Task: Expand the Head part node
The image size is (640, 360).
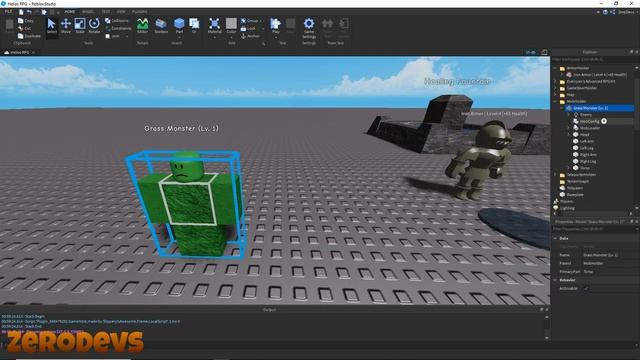Action: (x=569, y=134)
